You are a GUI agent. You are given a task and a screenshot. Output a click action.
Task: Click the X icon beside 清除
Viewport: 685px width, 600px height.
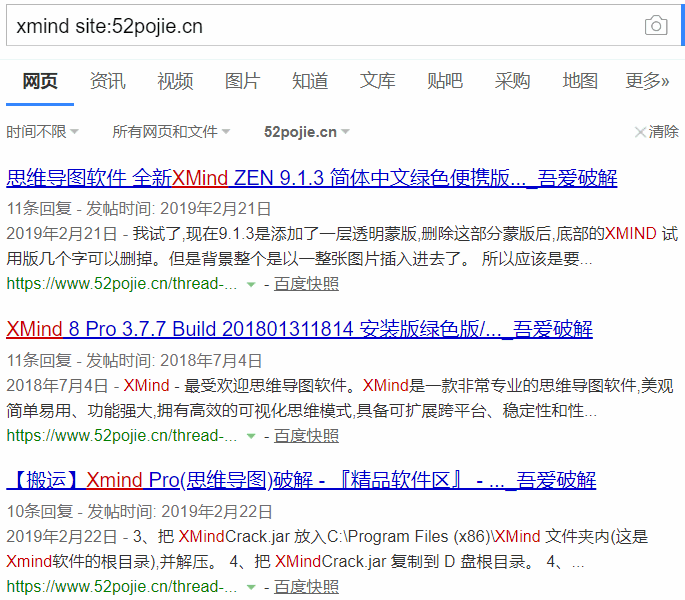(x=640, y=132)
